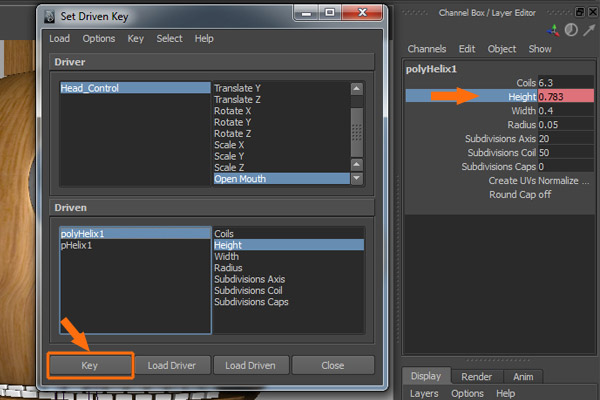Click the Set Driven Key window title icon

50,16
